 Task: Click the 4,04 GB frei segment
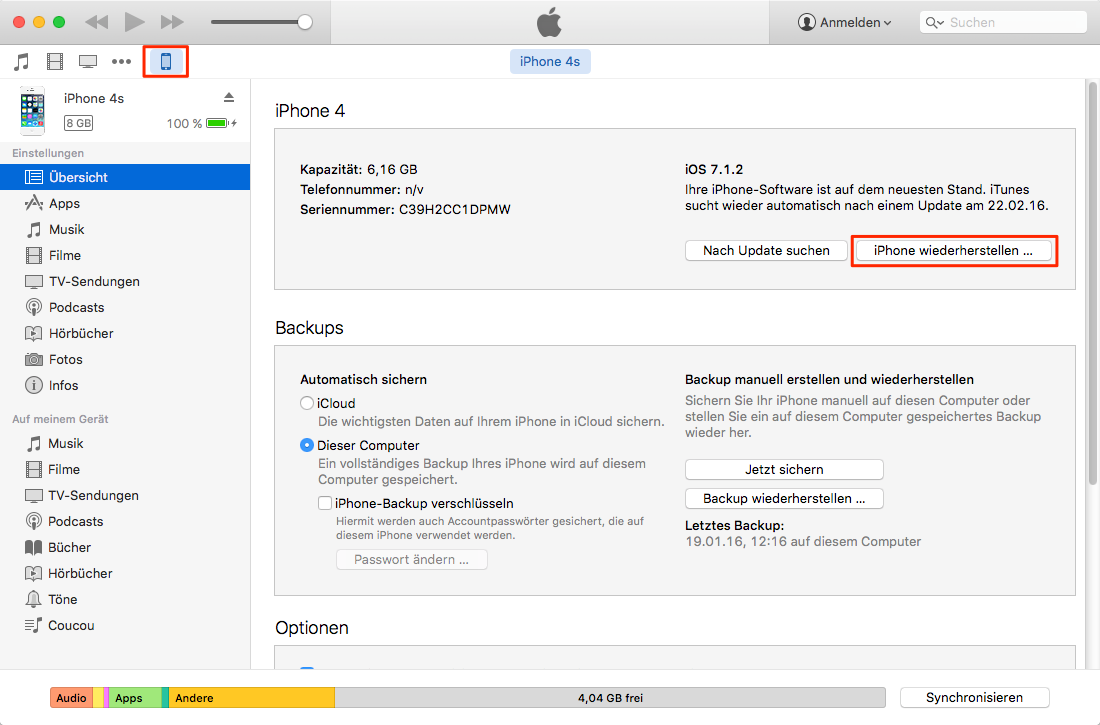(610, 698)
